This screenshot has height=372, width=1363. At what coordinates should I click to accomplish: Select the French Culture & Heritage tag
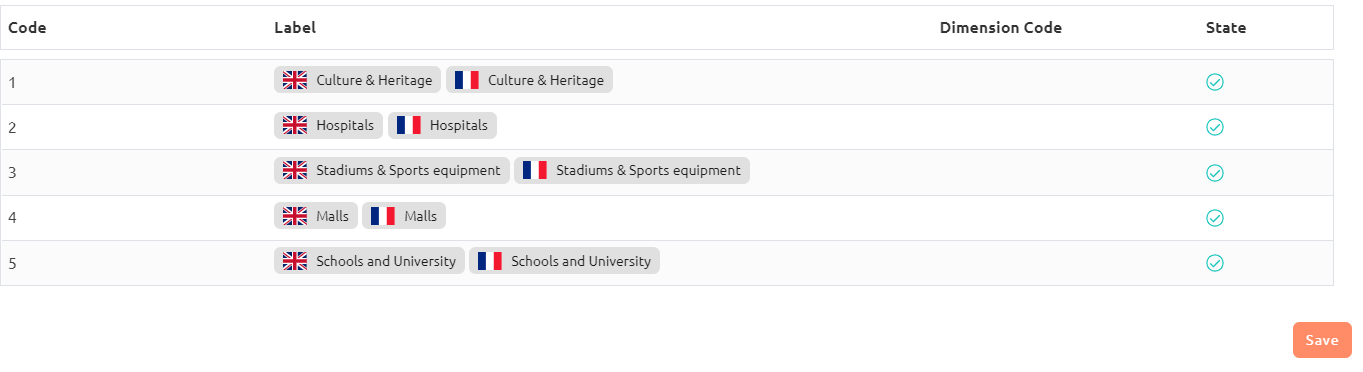[x=529, y=80]
